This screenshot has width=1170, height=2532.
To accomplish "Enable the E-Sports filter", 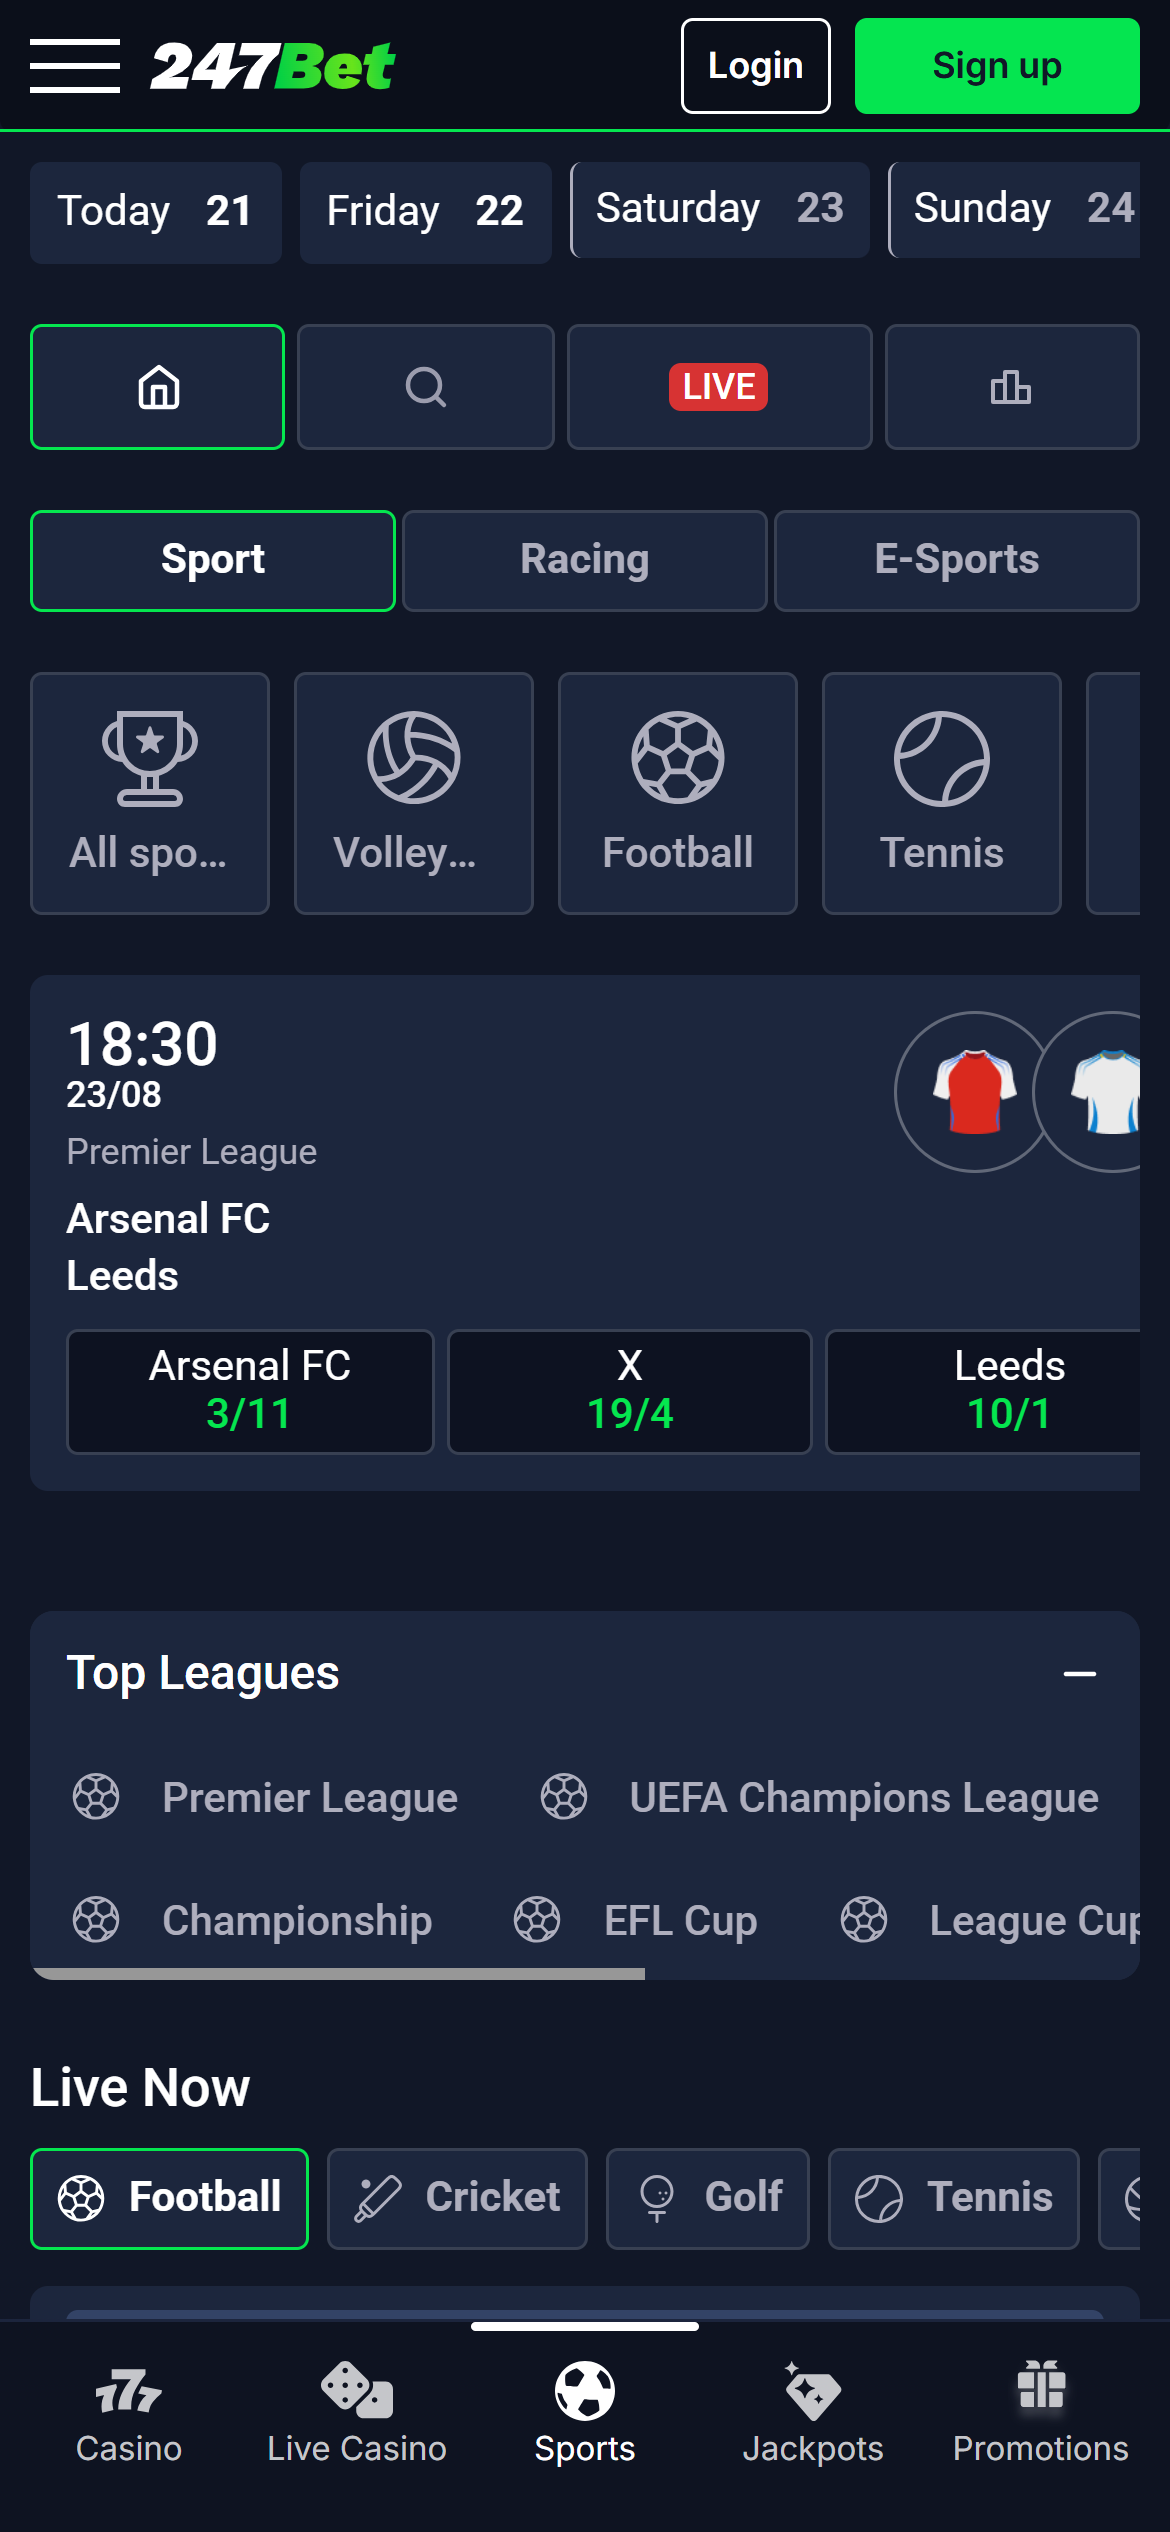I will tap(956, 560).
